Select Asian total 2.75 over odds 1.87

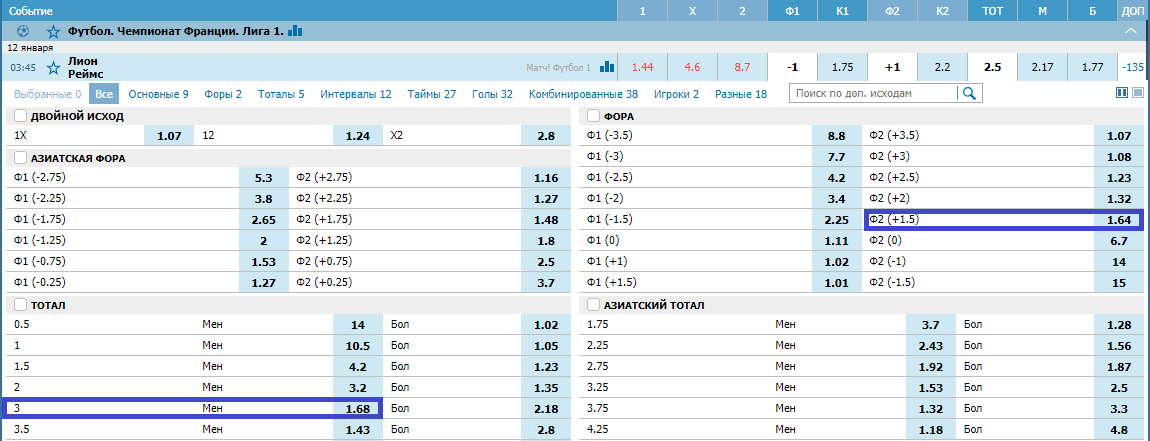1118,366
